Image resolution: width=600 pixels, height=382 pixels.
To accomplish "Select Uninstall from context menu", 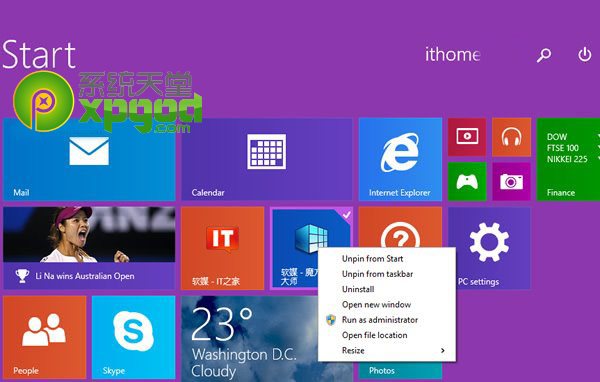I will coord(387,289).
